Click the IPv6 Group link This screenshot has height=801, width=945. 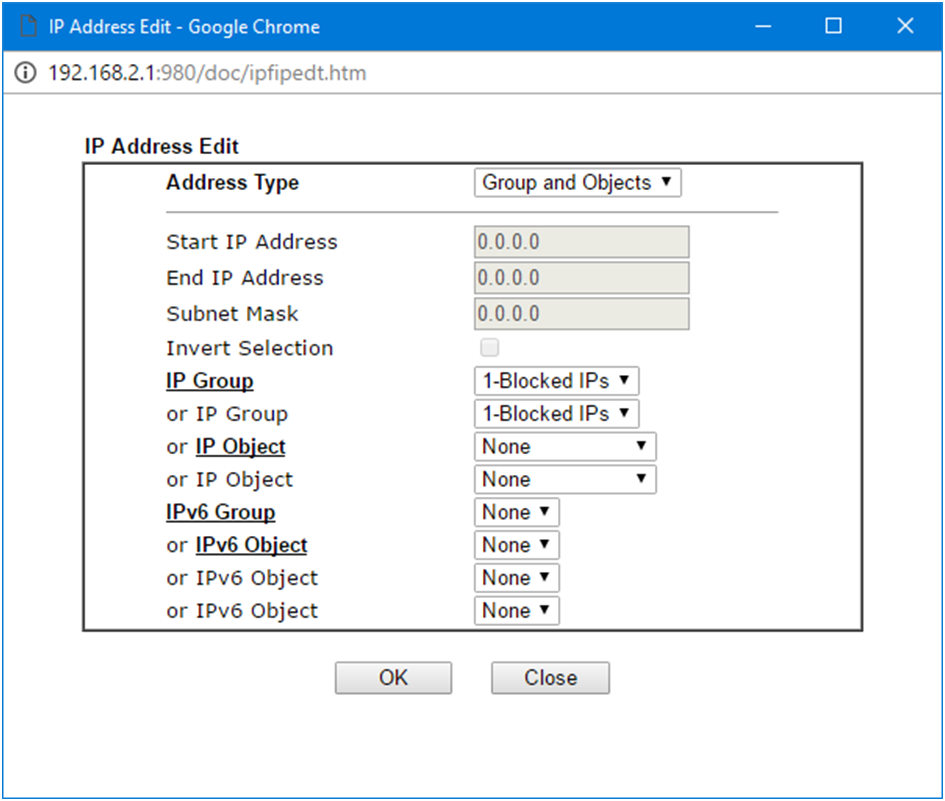click(220, 512)
